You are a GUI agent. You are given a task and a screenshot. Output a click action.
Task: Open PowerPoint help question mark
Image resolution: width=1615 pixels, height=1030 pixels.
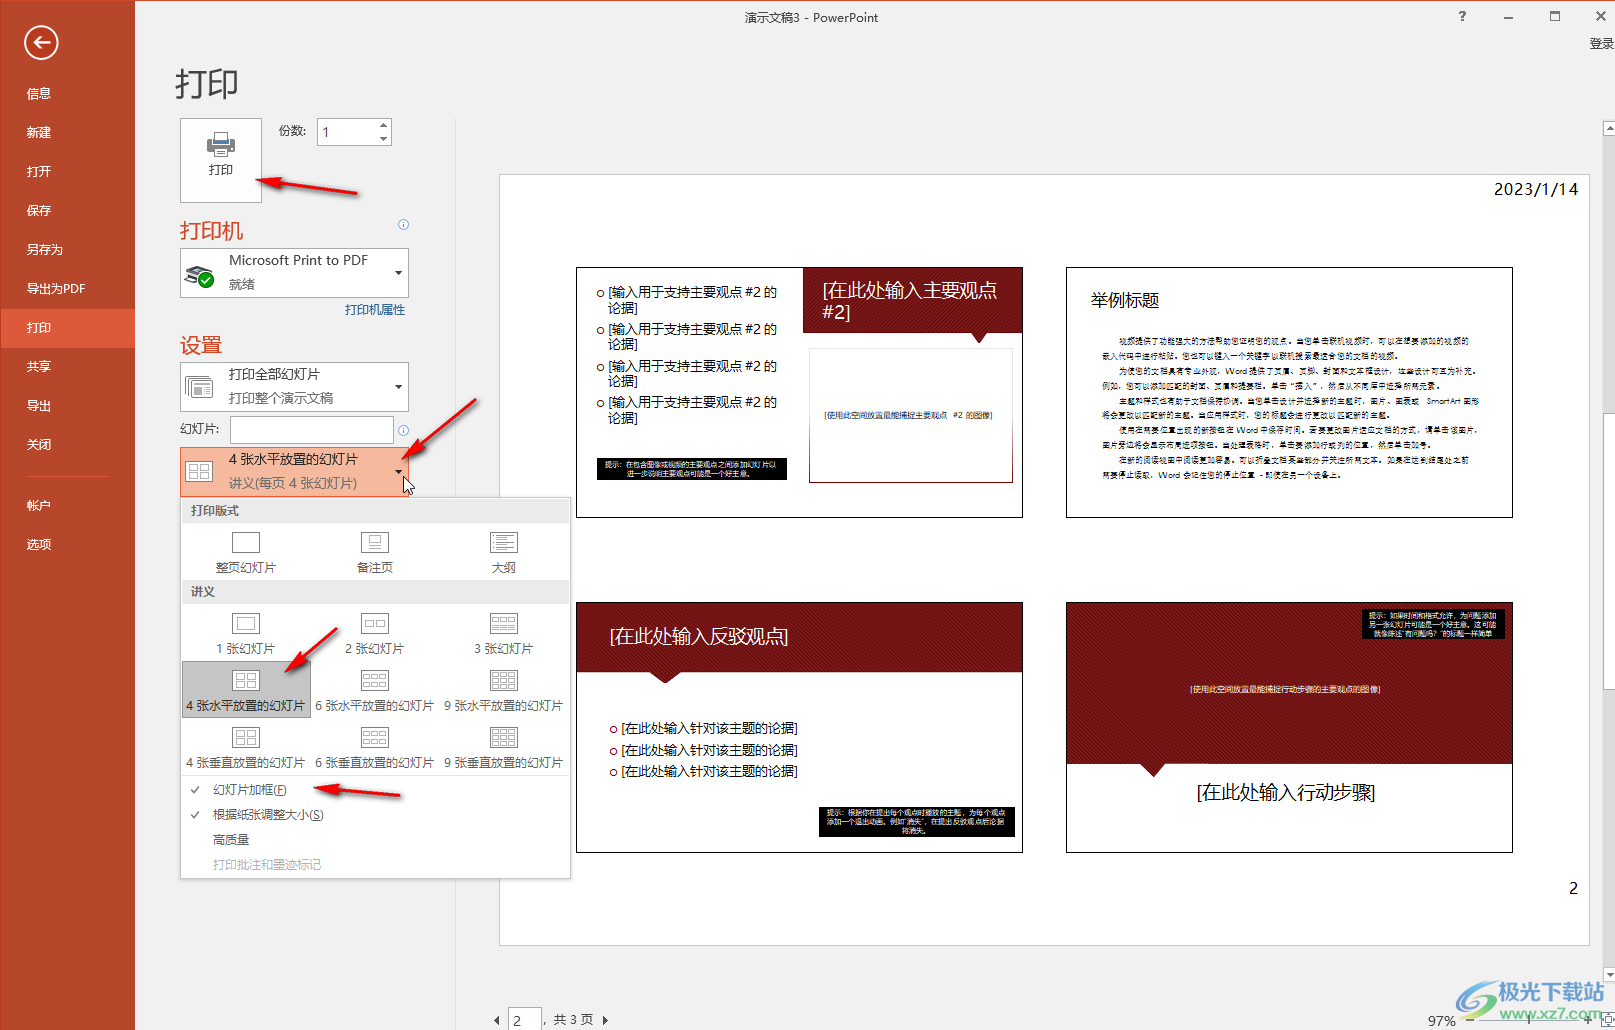[x=1462, y=17]
